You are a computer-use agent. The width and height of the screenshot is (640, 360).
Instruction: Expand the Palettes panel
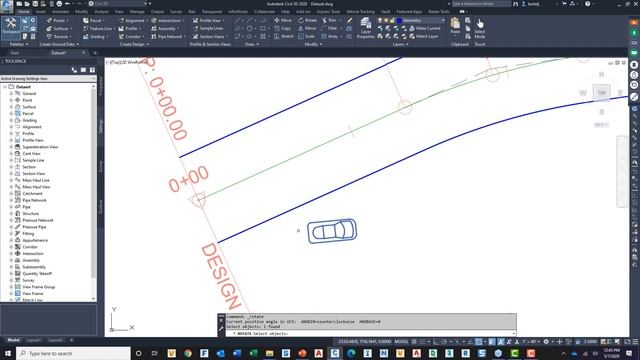[19, 44]
